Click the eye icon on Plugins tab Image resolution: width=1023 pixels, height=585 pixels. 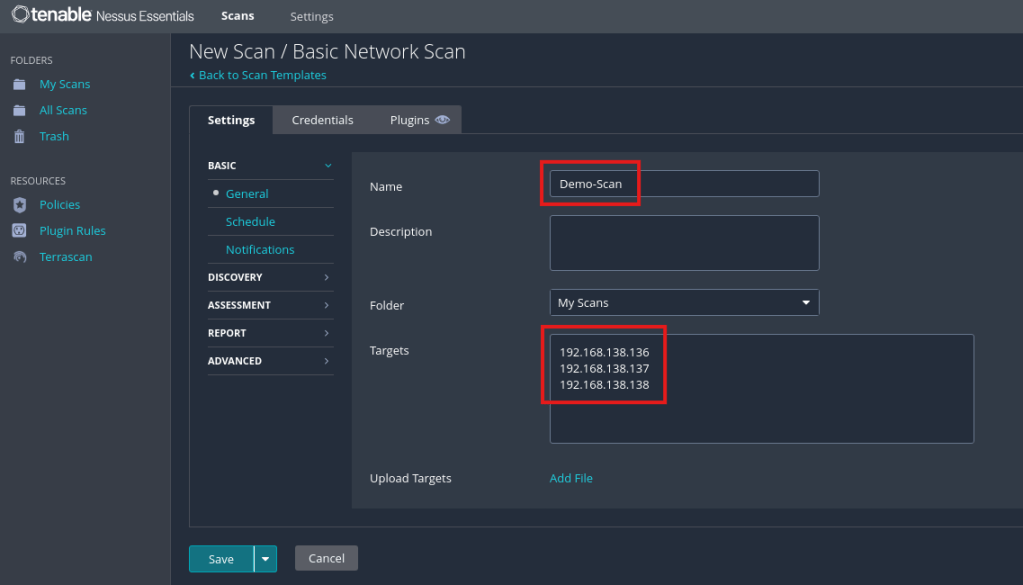(x=442, y=120)
